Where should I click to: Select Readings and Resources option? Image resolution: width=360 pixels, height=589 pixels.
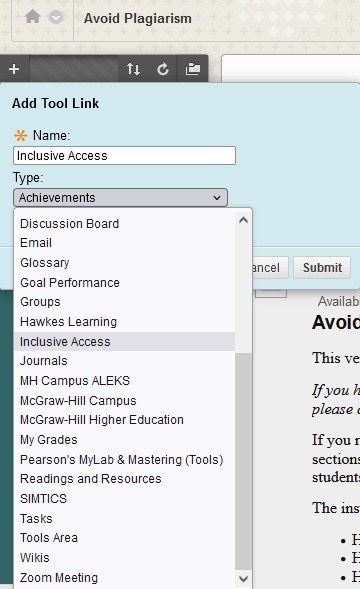(124, 479)
